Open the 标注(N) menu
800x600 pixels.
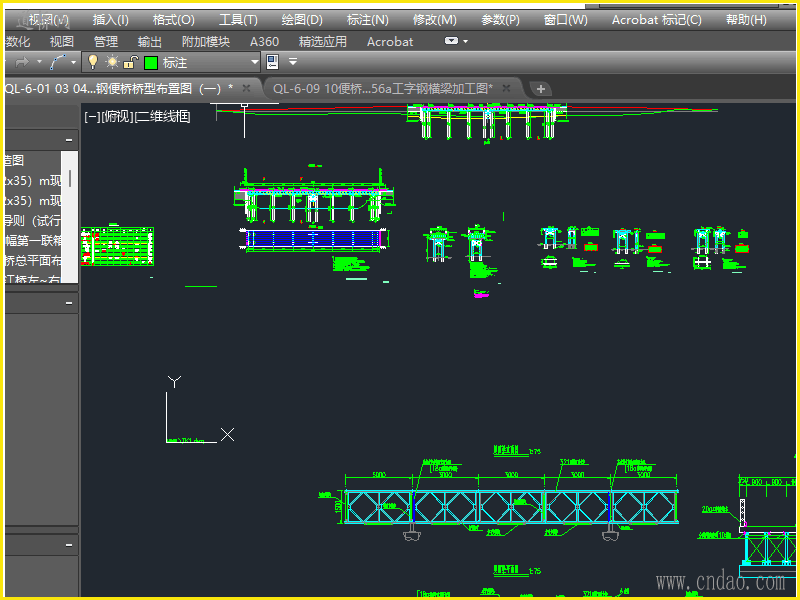point(367,20)
